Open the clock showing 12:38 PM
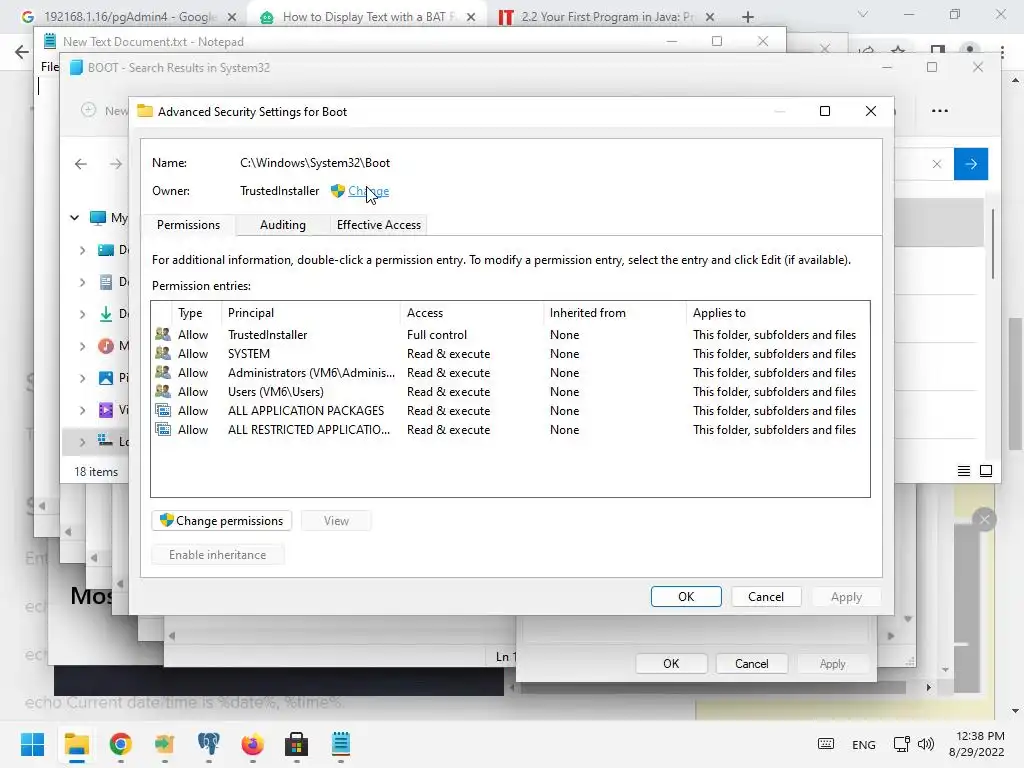 (977, 744)
